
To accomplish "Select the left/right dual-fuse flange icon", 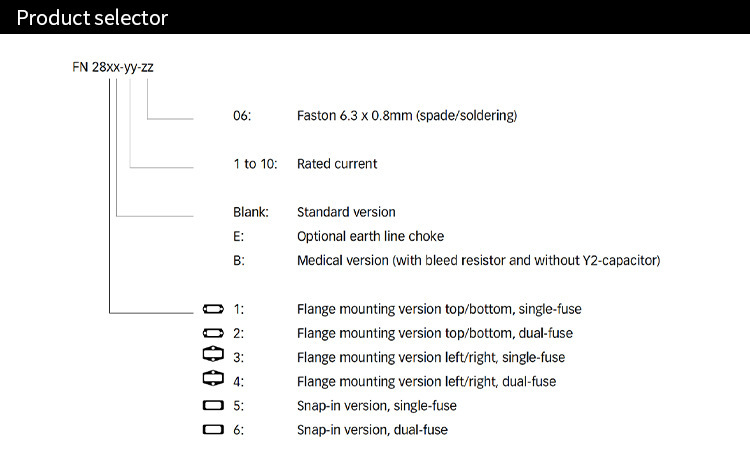I will pyautogui.click(x=213, y=378).
